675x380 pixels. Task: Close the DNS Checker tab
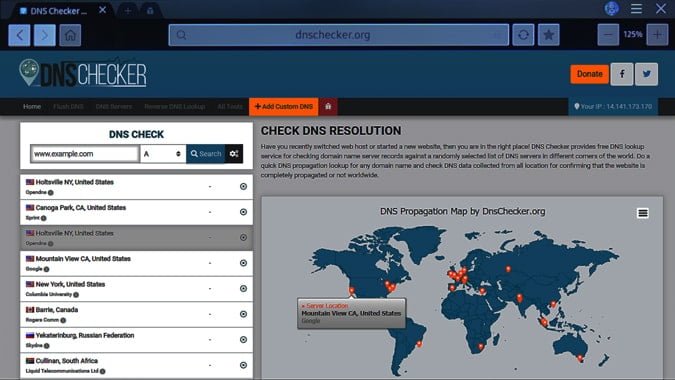click(102, 10)
